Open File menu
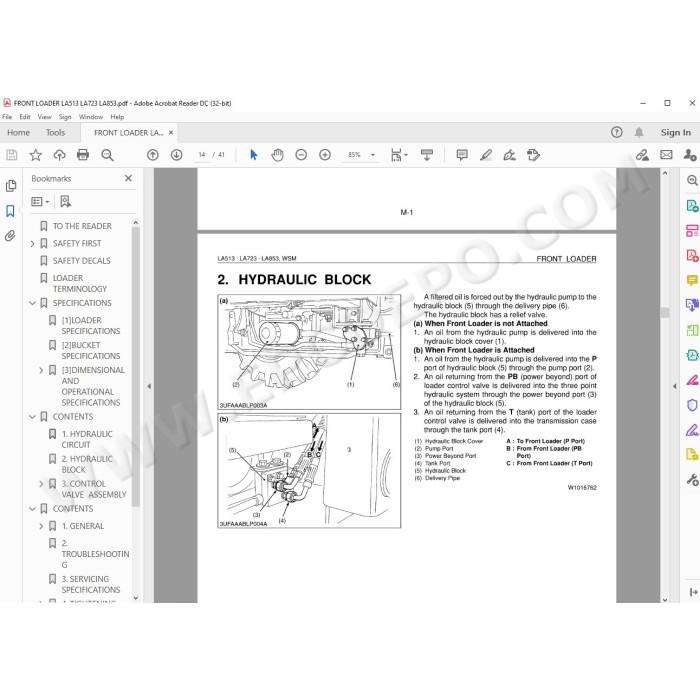Screen dimensions: 700x700 click(x=7, y=117)
